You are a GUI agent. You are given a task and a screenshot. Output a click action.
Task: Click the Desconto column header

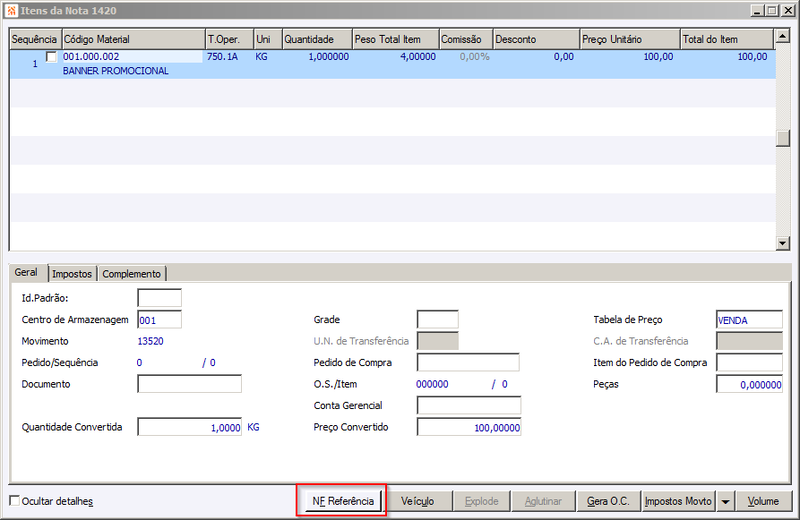[x=537, y=39]
